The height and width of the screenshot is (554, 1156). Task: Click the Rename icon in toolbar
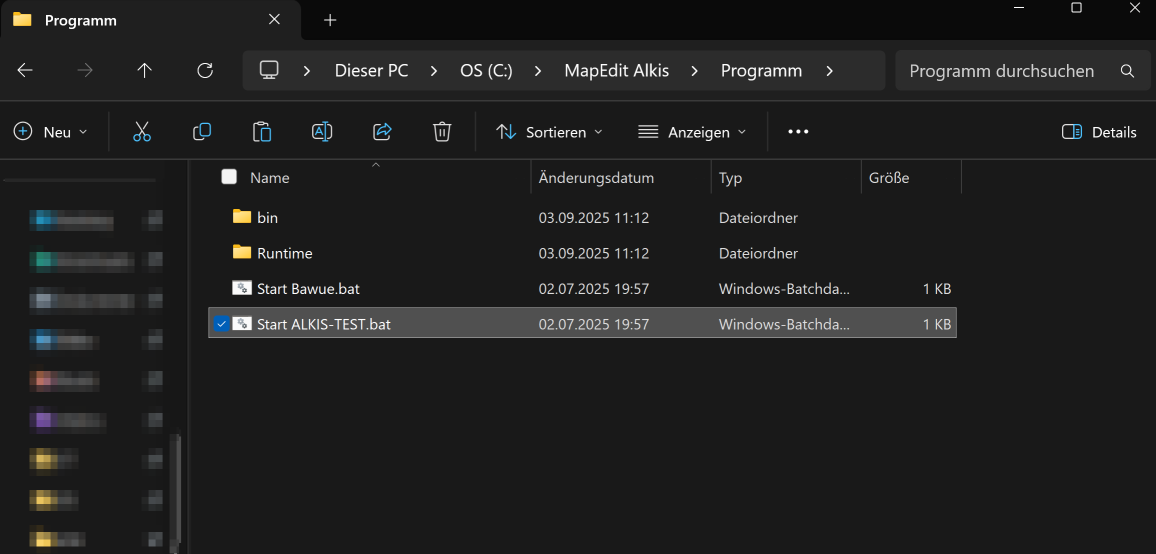(x=322, y=132)
